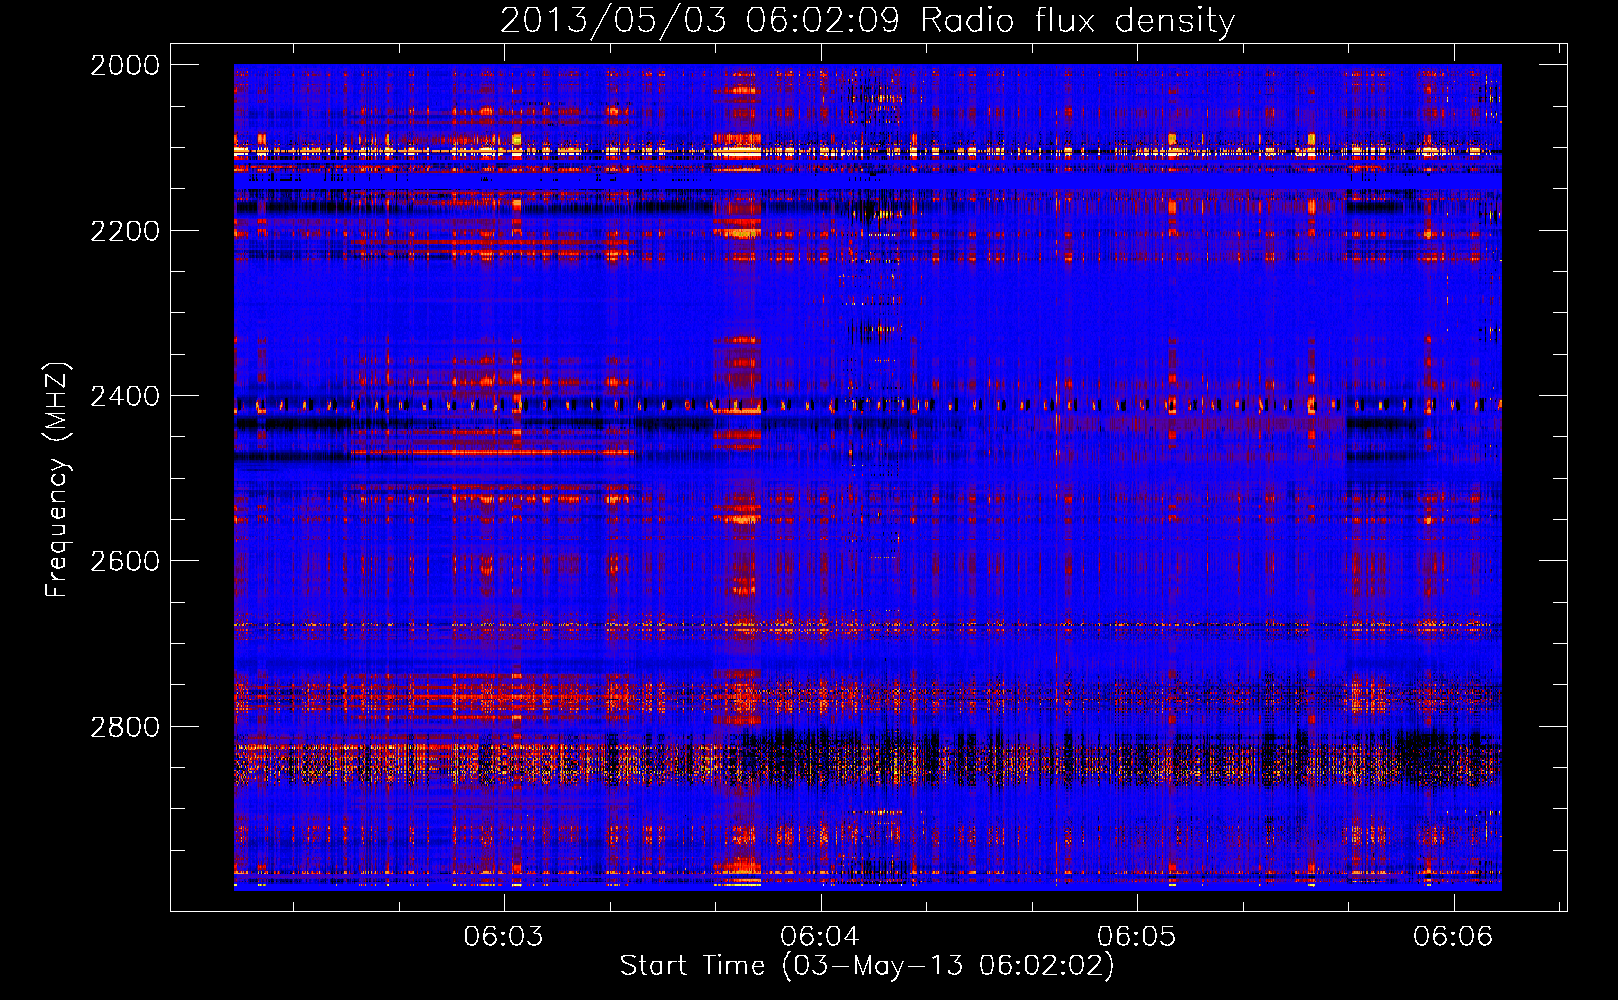Viewport: 1618px width, 1000px height.
Task: Click the 06:03 time tick label
Action: 503,936
